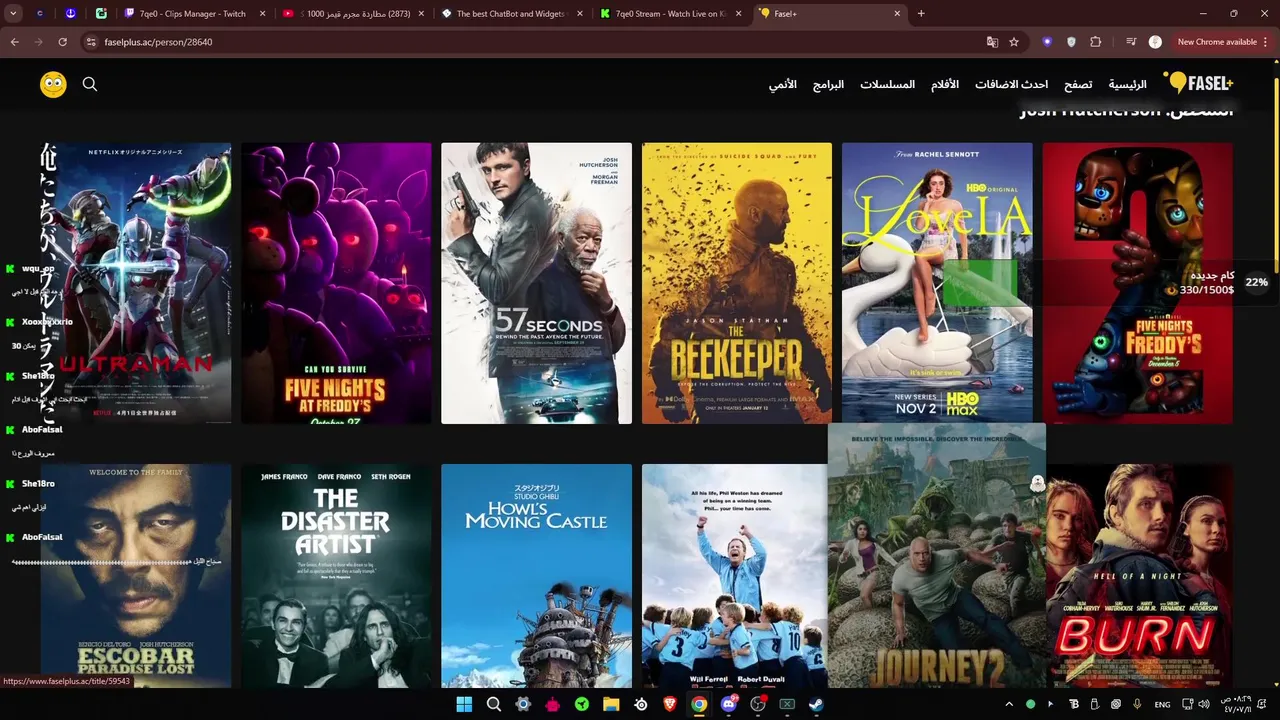
Task: Open the Escobar Paradise Lost poster
Action: (x=136, y=576)
